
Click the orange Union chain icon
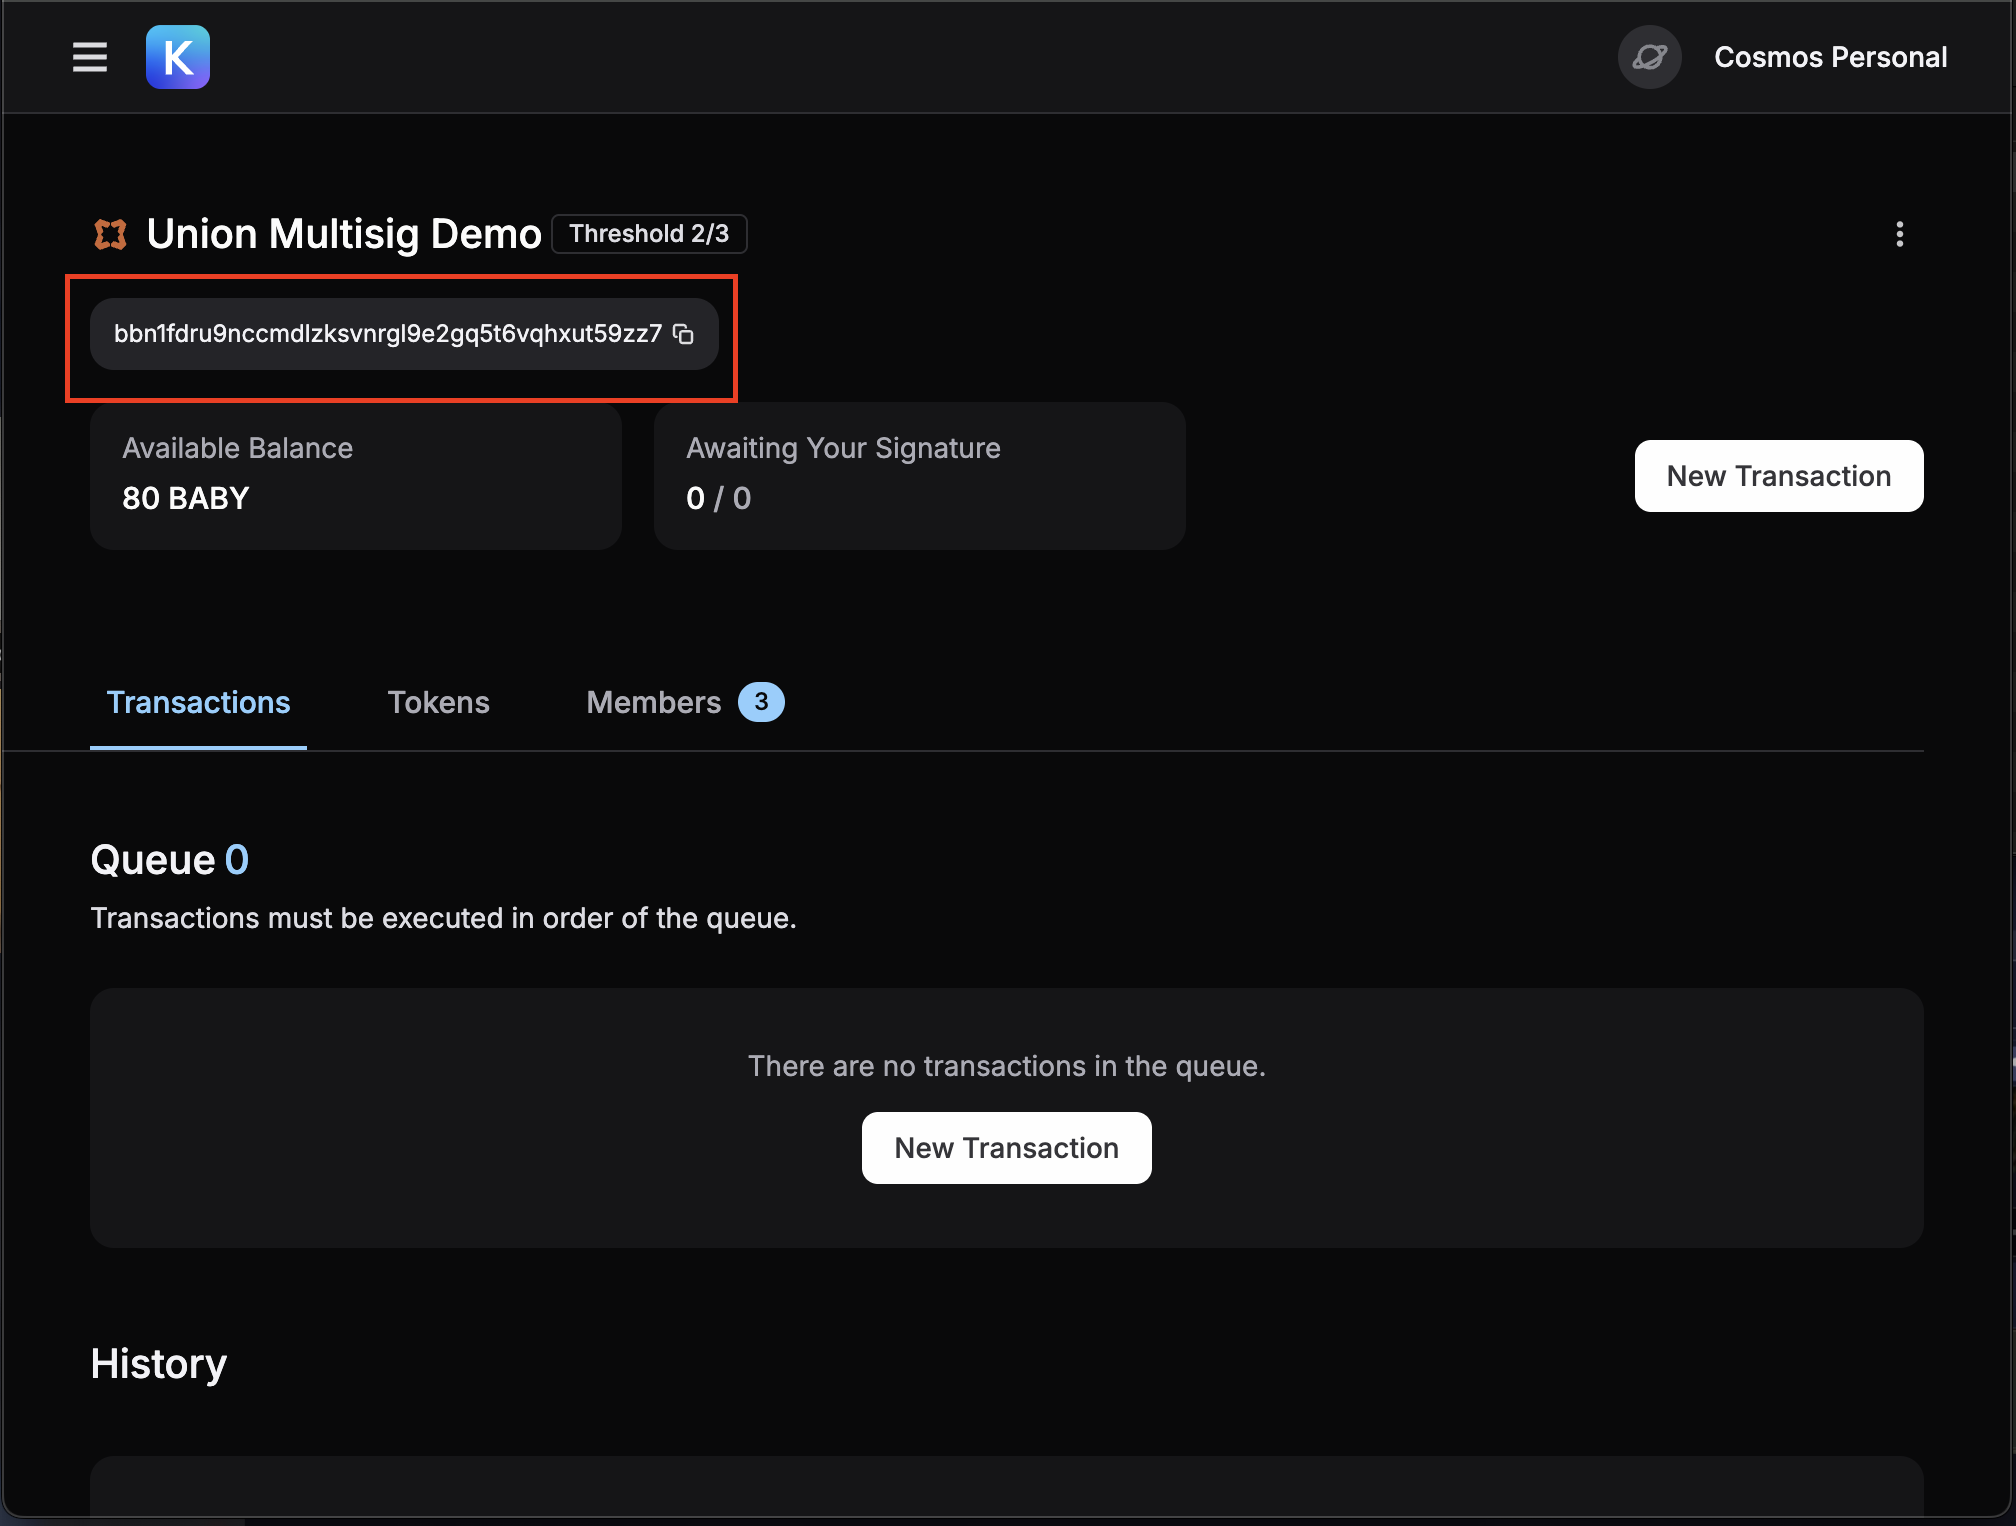click(x=111, y=234)
